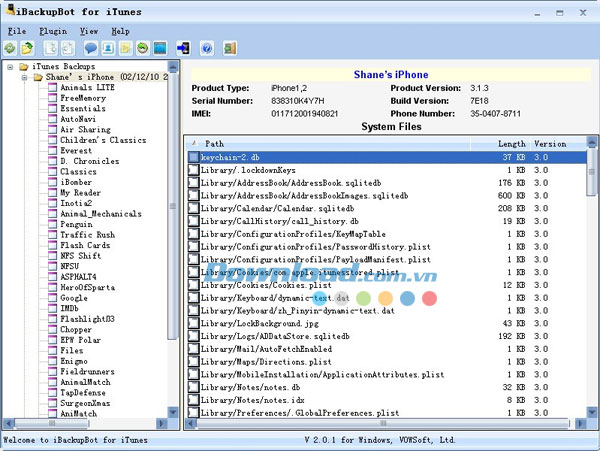Click the tree panel scroll up arrow
This screenshot has width=600, height=451.
point(173,67)
